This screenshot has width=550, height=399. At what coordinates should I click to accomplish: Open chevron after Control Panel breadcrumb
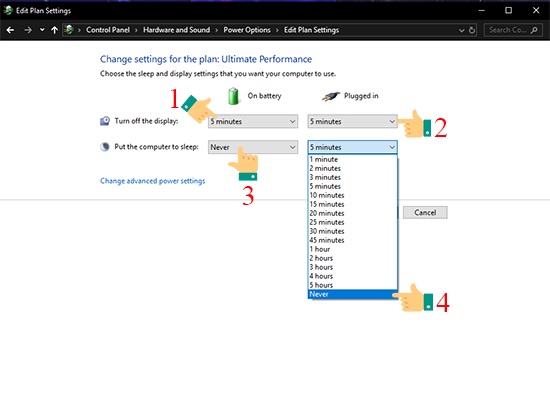pos(136,31)
